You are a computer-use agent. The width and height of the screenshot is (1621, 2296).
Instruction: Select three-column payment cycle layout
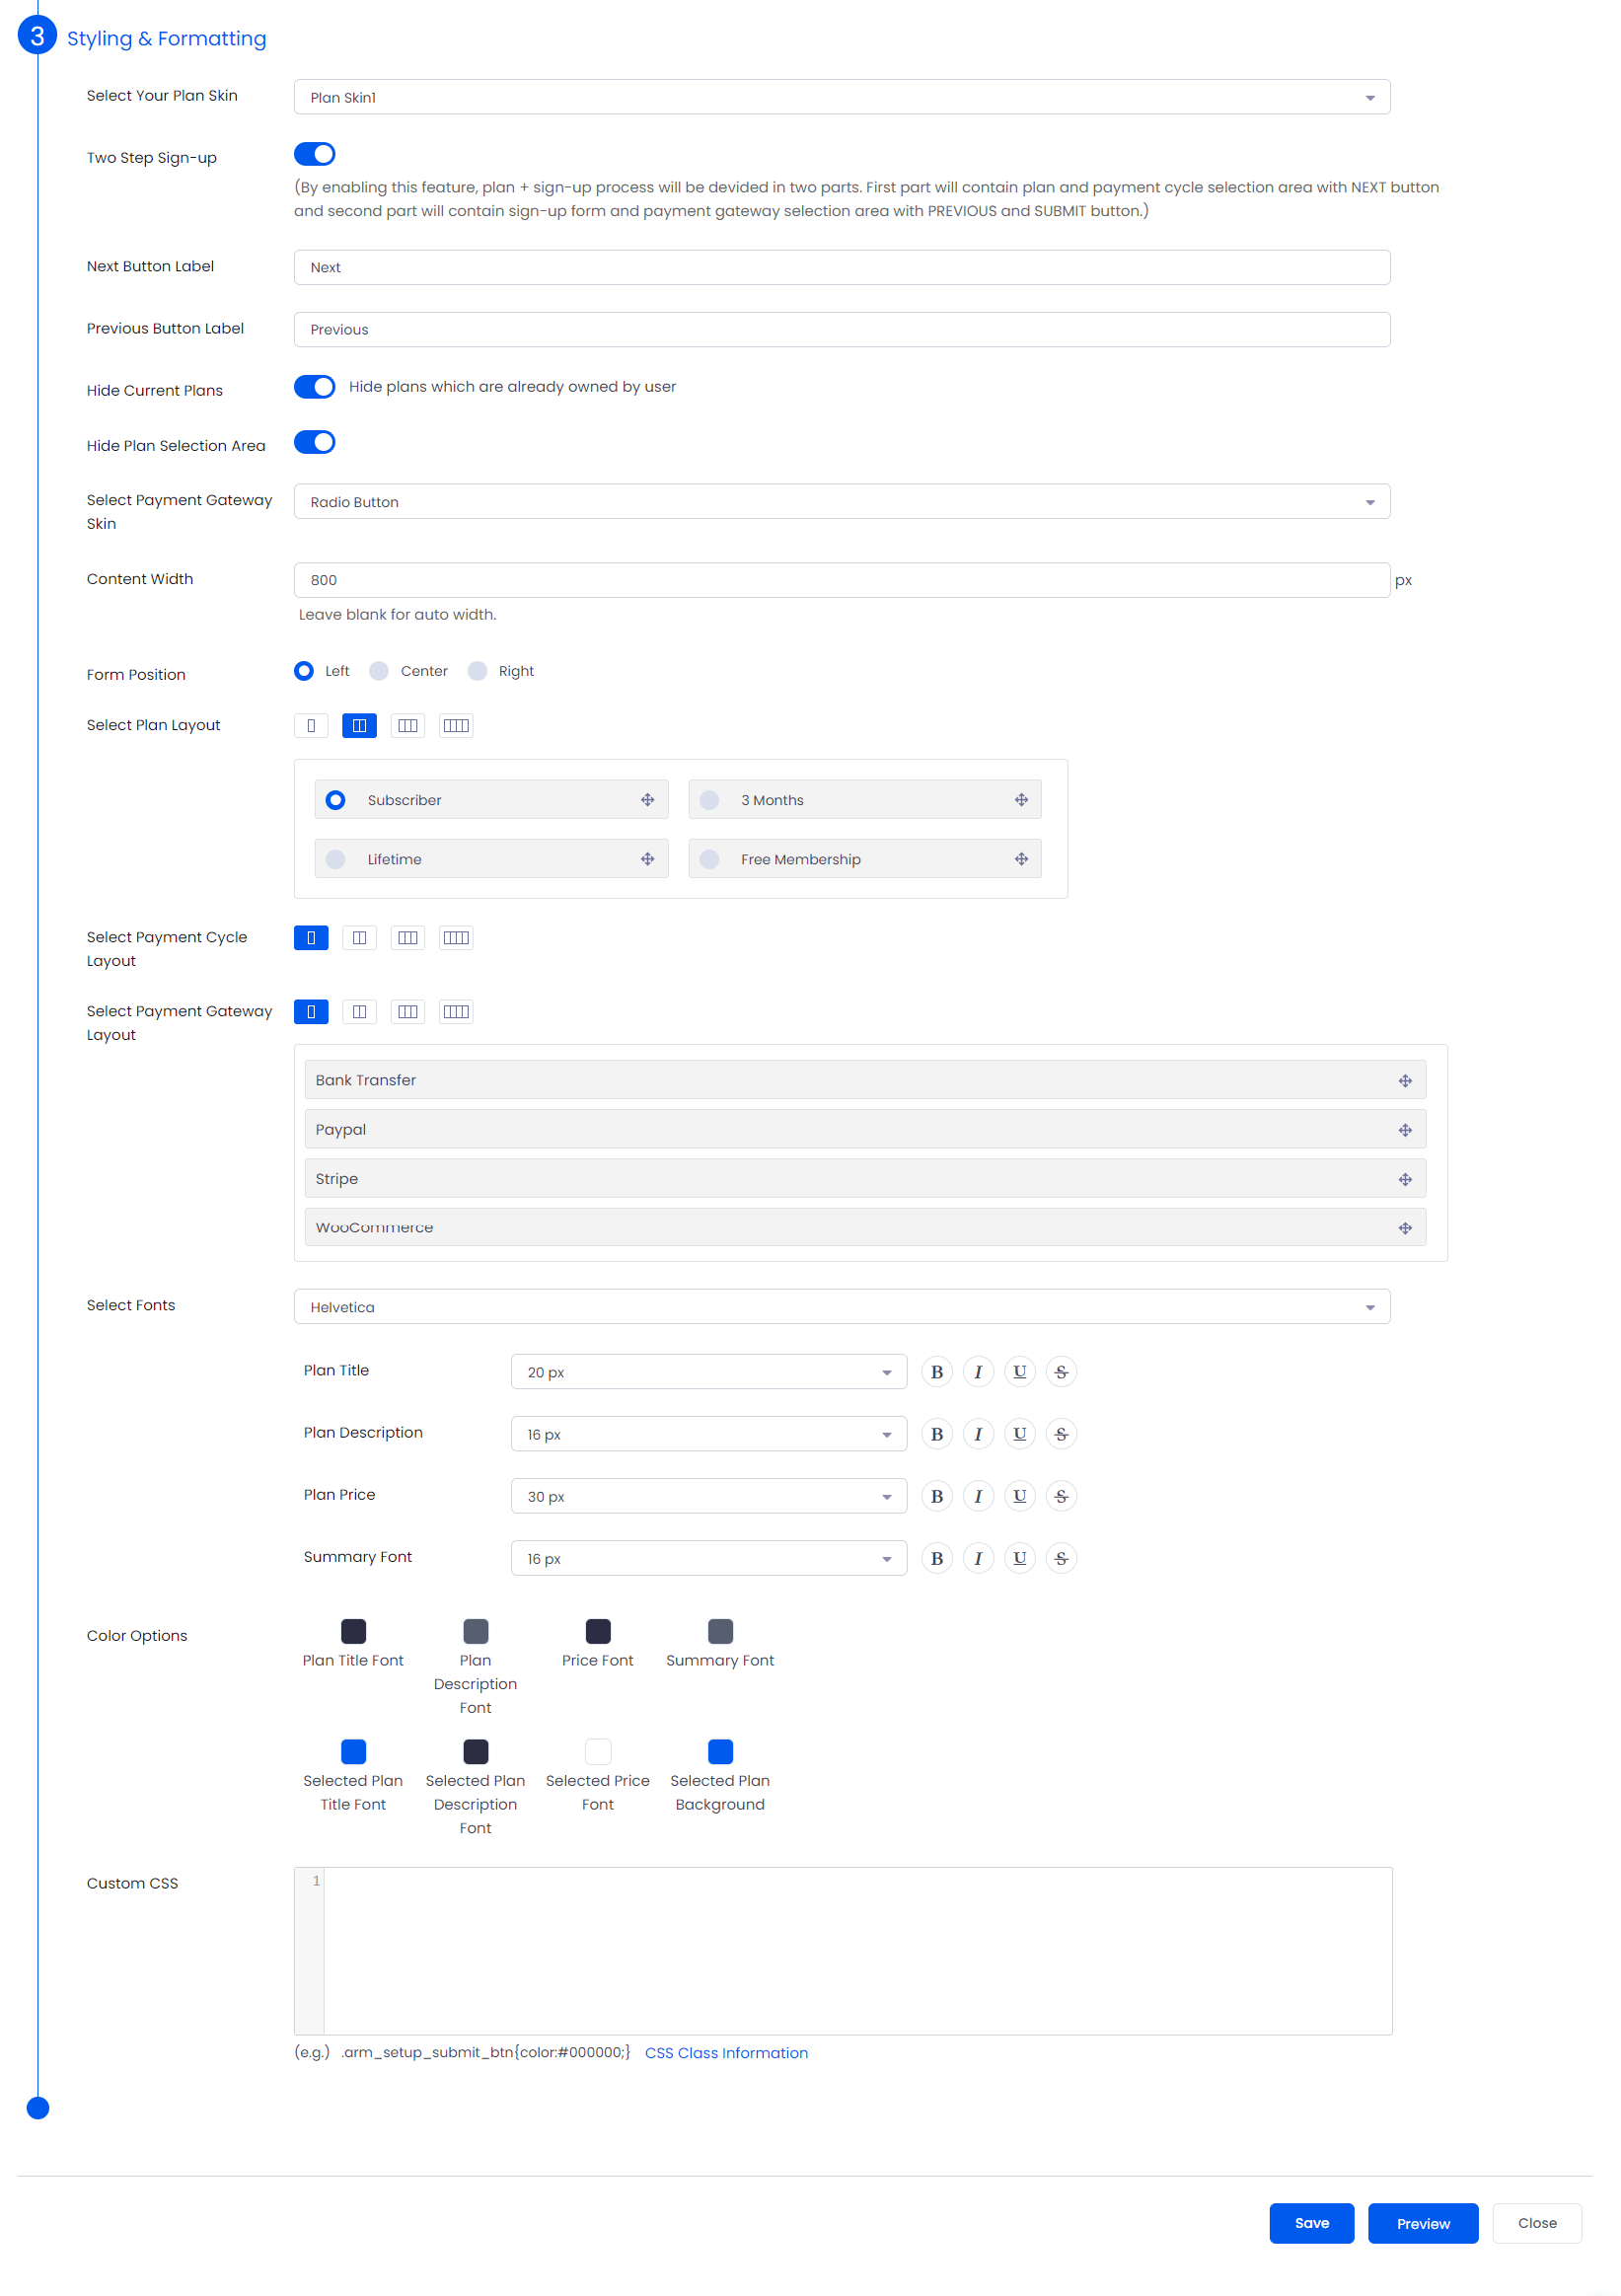408,938
